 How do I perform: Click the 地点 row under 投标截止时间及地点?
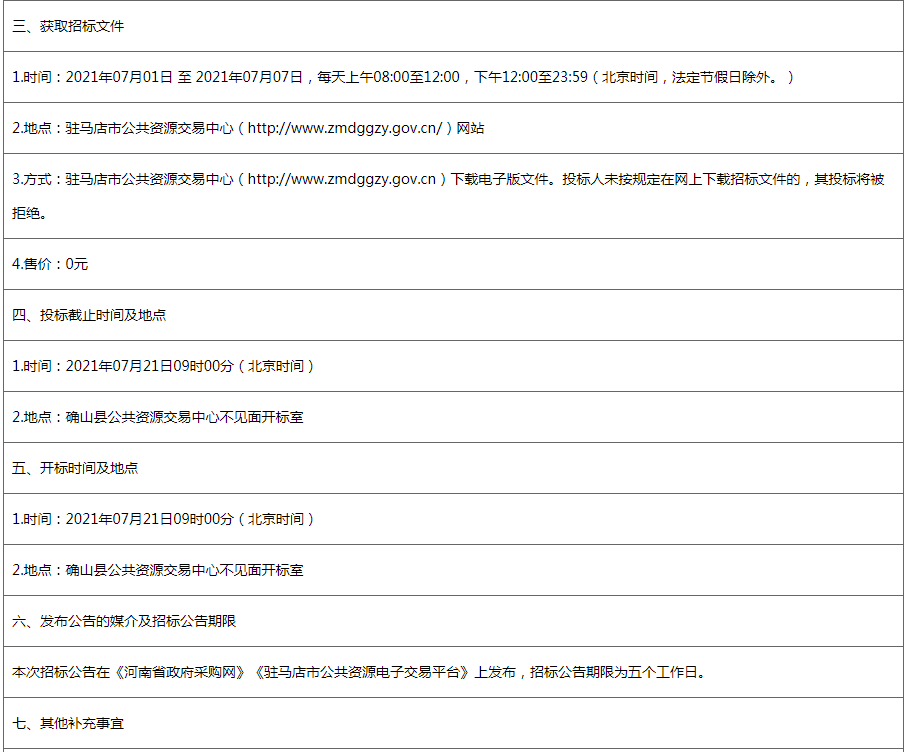pos(157,417)
